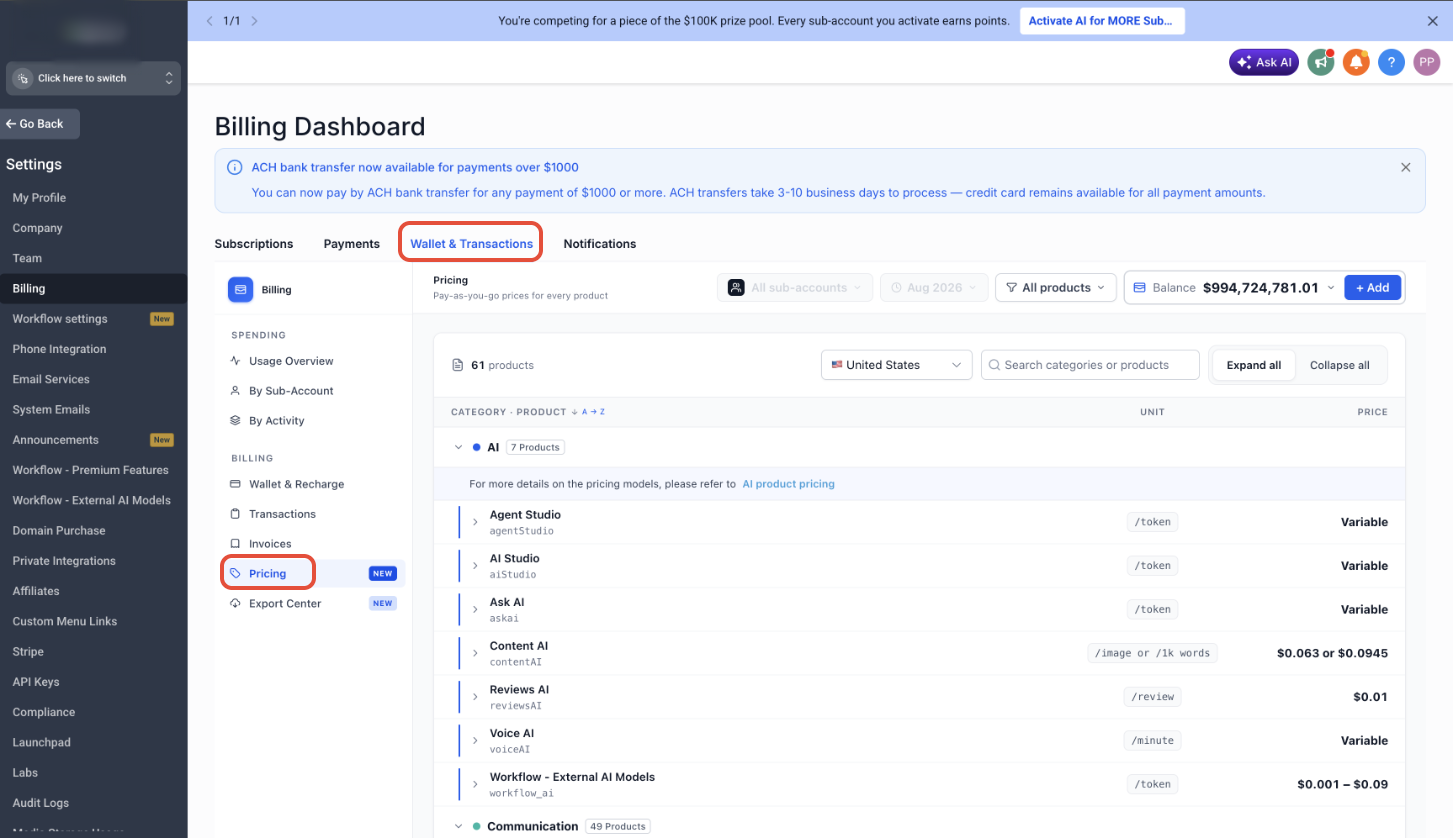Switch to the Subscriptions tab

pos(254,244)
